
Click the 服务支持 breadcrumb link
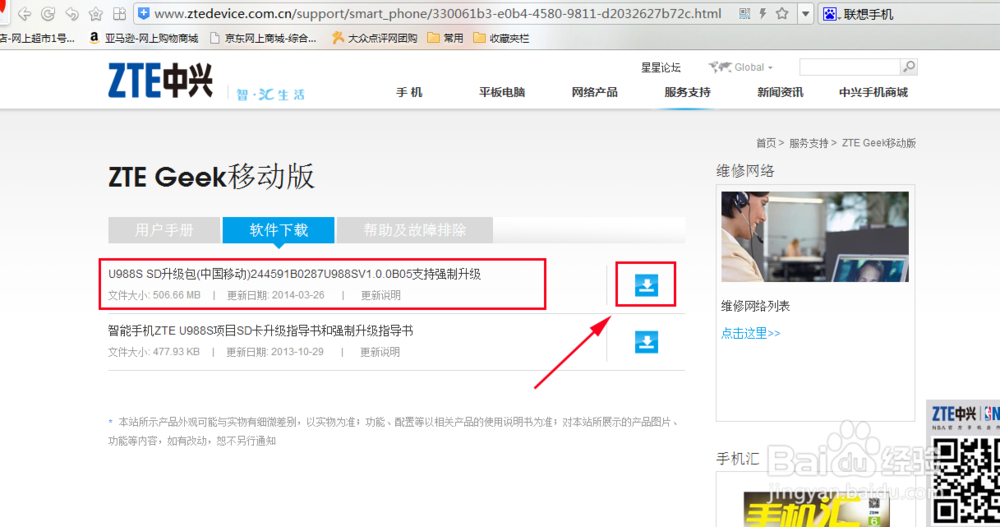(x=809, y=143)
